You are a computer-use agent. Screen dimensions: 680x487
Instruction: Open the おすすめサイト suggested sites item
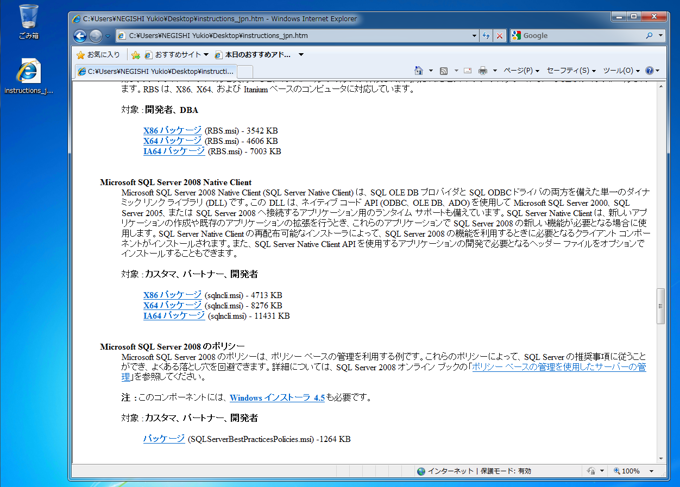click(176, 55)
